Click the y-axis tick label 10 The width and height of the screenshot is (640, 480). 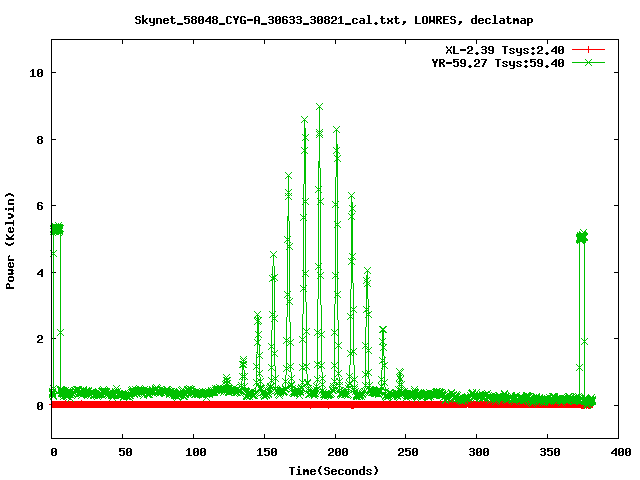(x=36, y=73)
